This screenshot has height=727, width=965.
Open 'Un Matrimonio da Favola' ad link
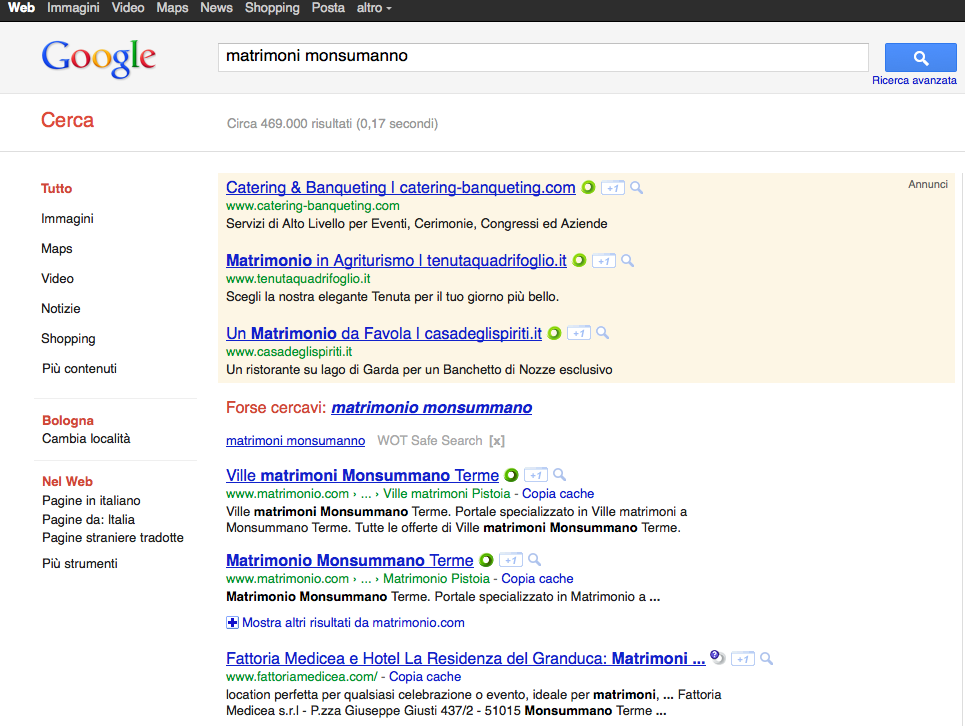click(384, 334)
